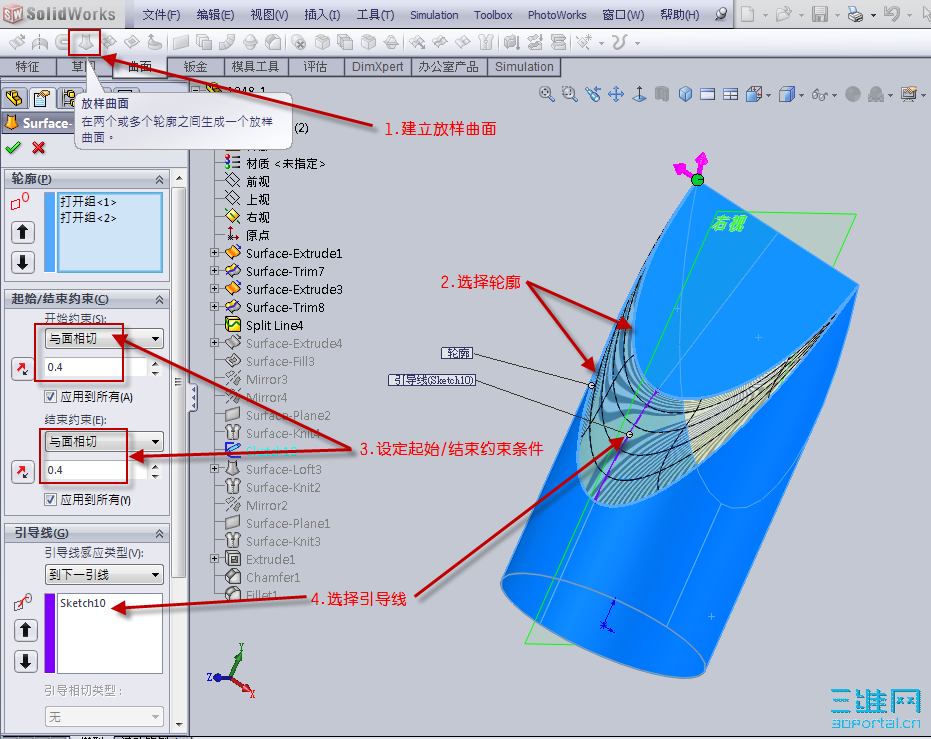Accept the surface loft with green checkmark
The height and width of the screenshot is (739, 931).
click(13, 147)
